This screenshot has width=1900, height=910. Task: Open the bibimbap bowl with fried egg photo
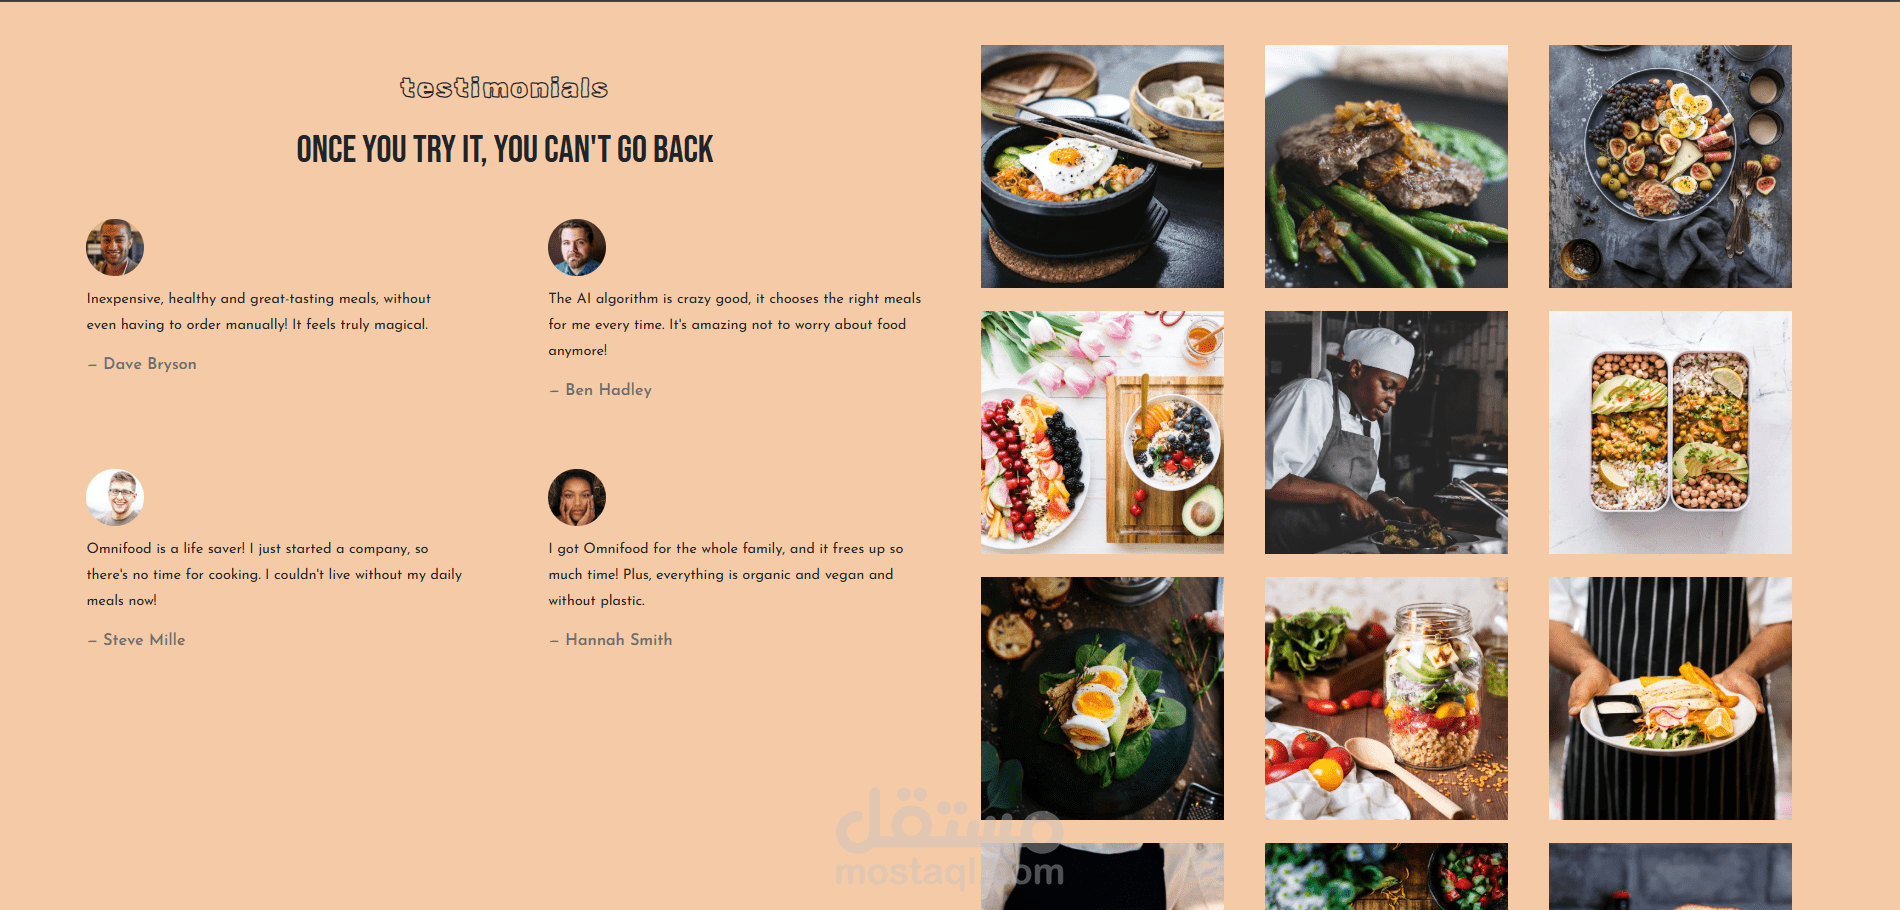pos(1102,166)
